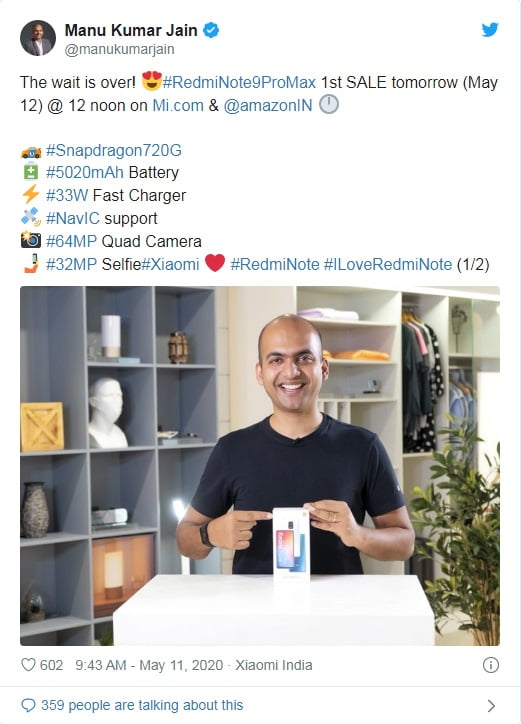Click the speech bubble reply icon
Viewport: 521px width, 724px height.
28,705
